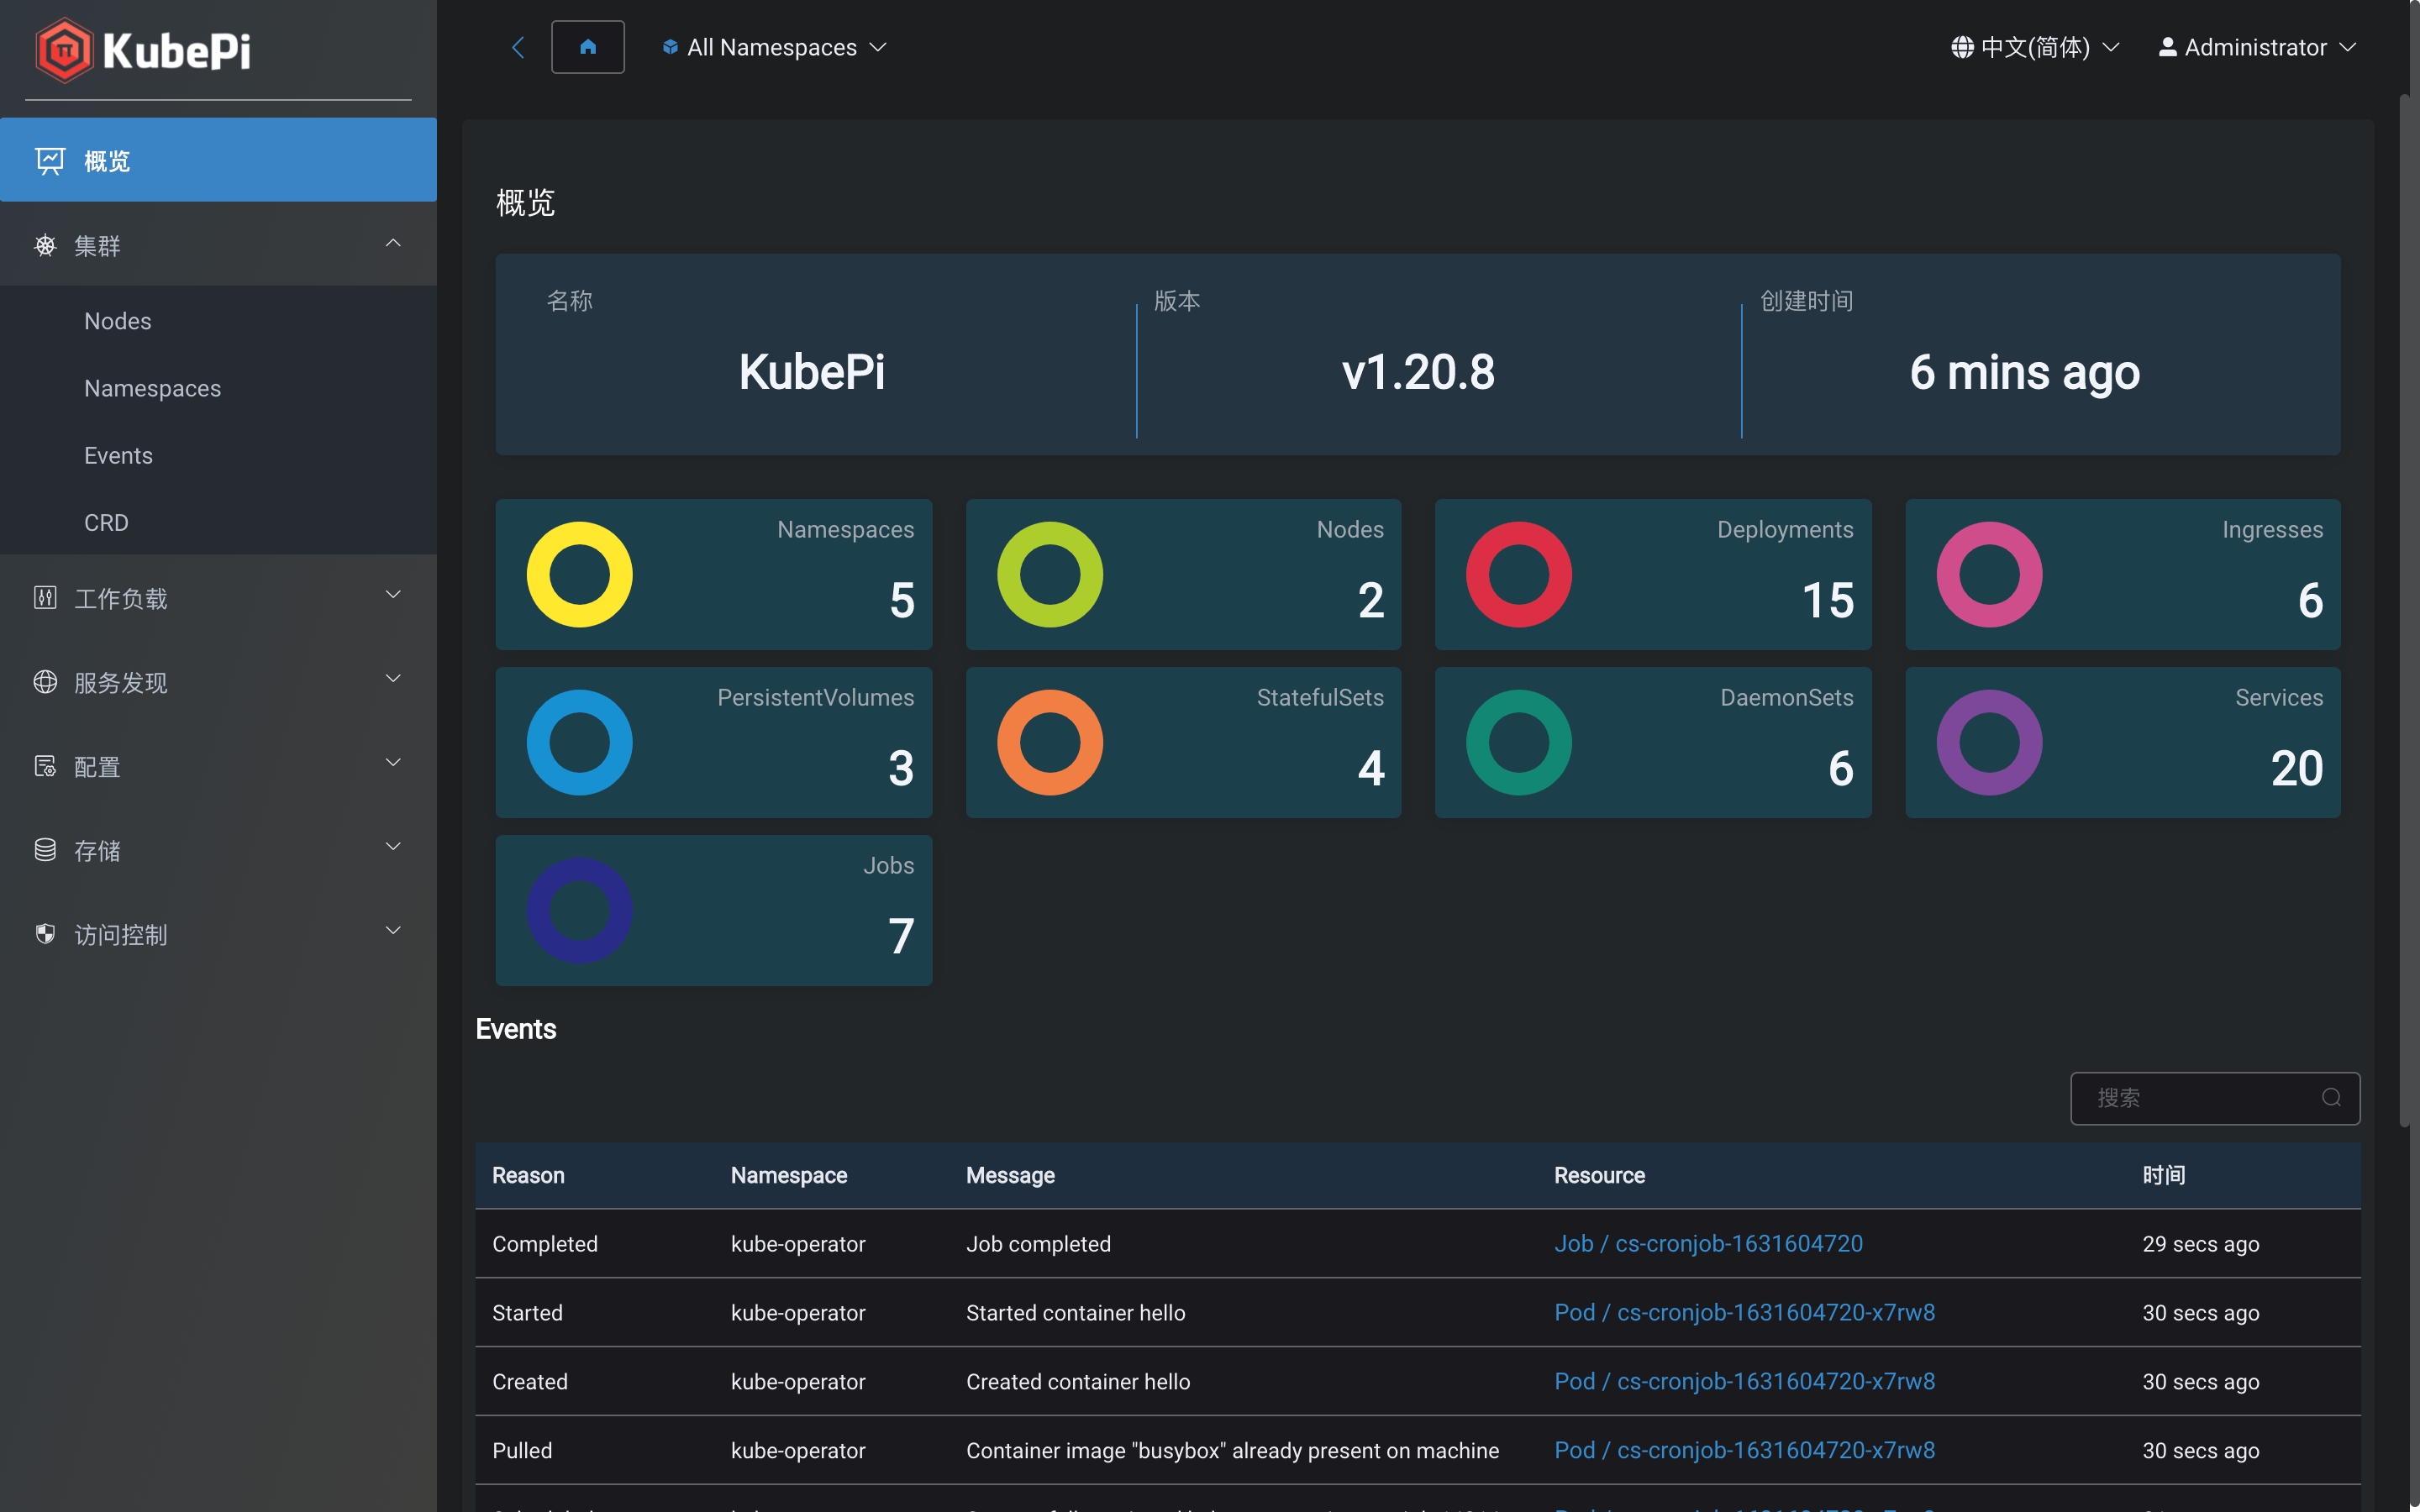The width and height of the screenshot is (2420, 1512).
Task: Click the Job cs-cronjob-1631604720 link
Action: pyautogui.click(x=1707, y=1244)
